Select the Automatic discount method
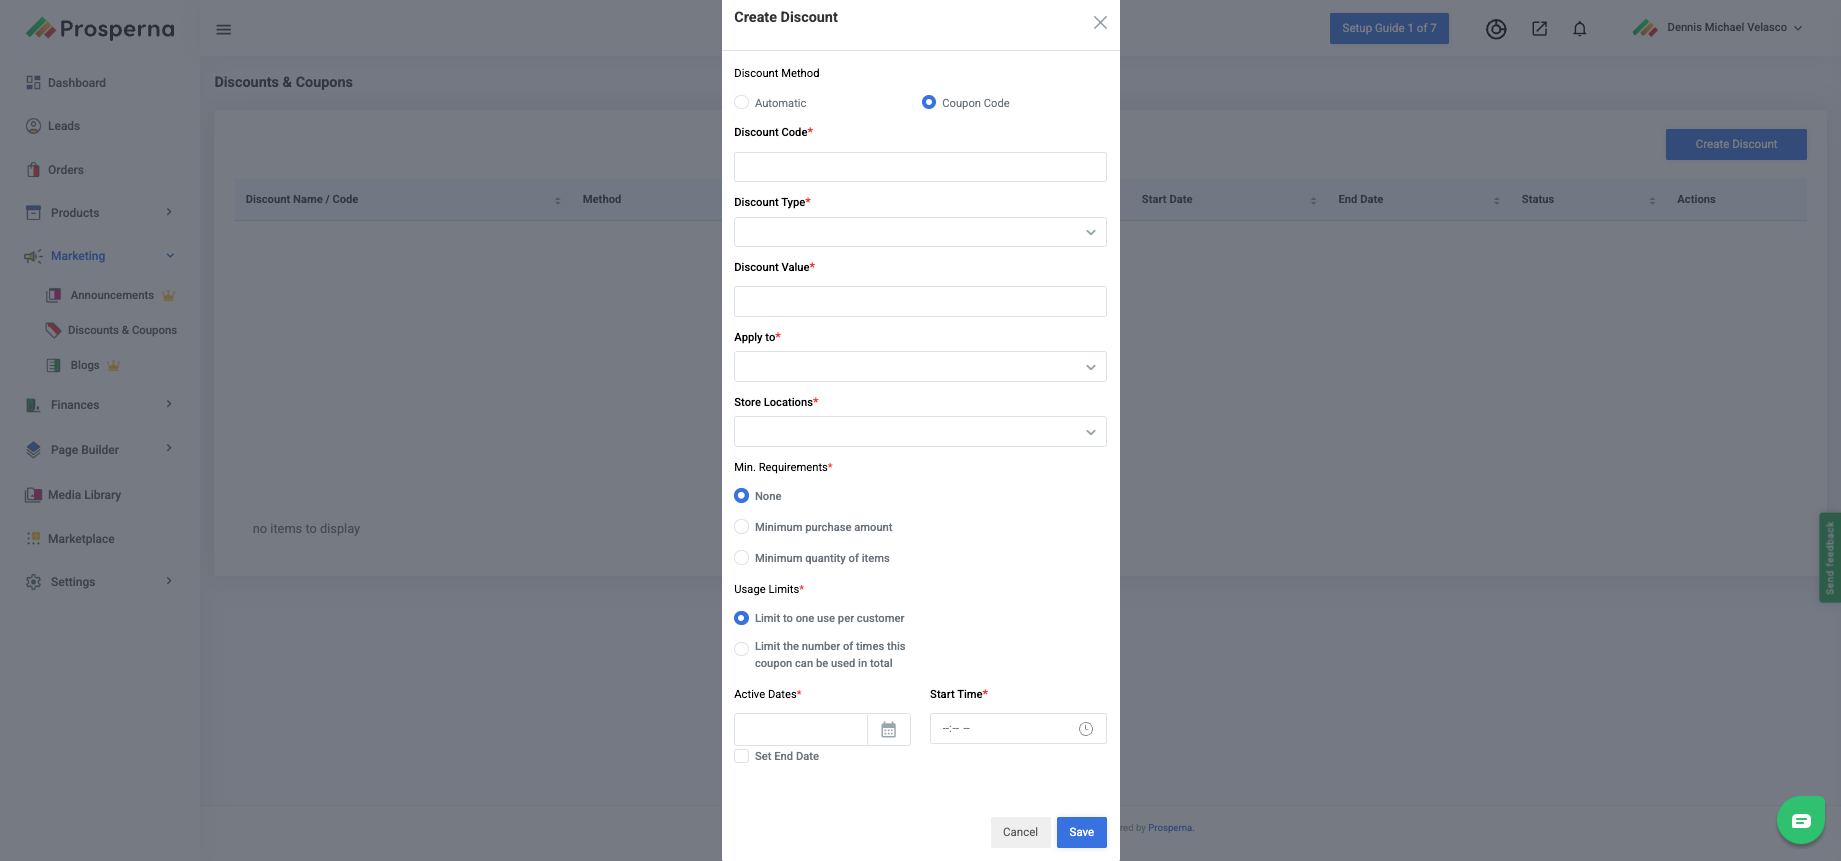Screen dimensions: 1841x861 tap(742, 103)
